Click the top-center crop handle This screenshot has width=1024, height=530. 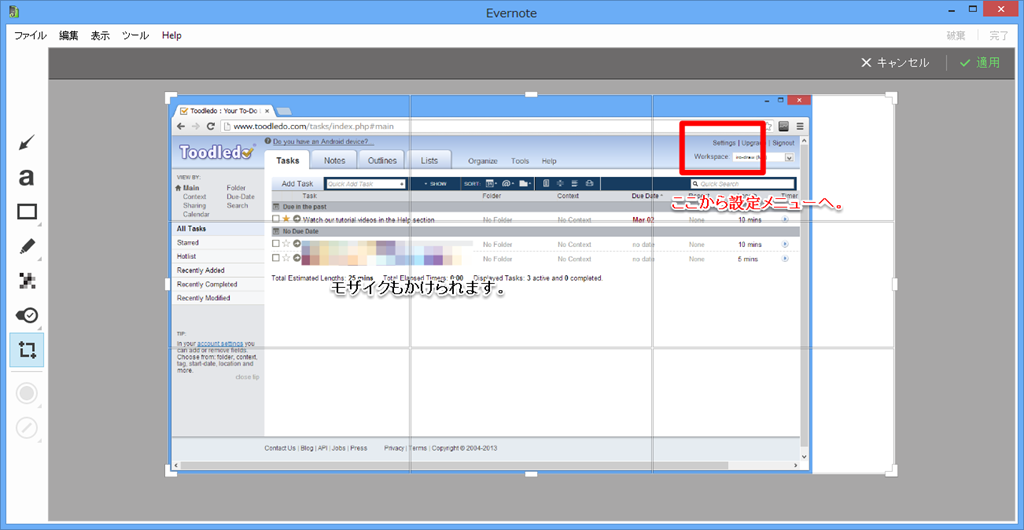pos(531,95)
